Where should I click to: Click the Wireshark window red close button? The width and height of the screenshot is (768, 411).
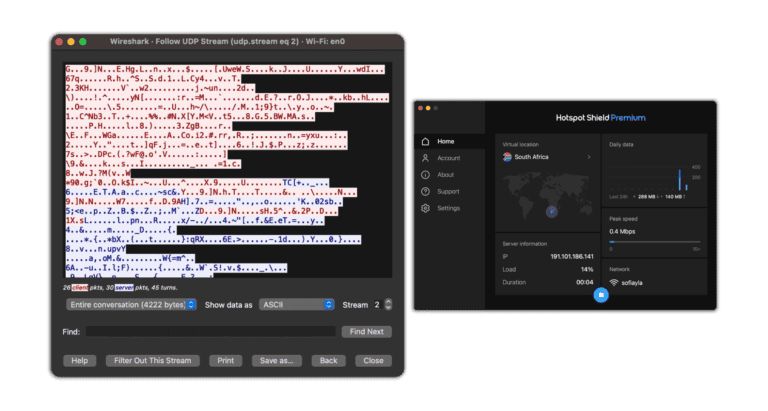click(x=59, y=42)
